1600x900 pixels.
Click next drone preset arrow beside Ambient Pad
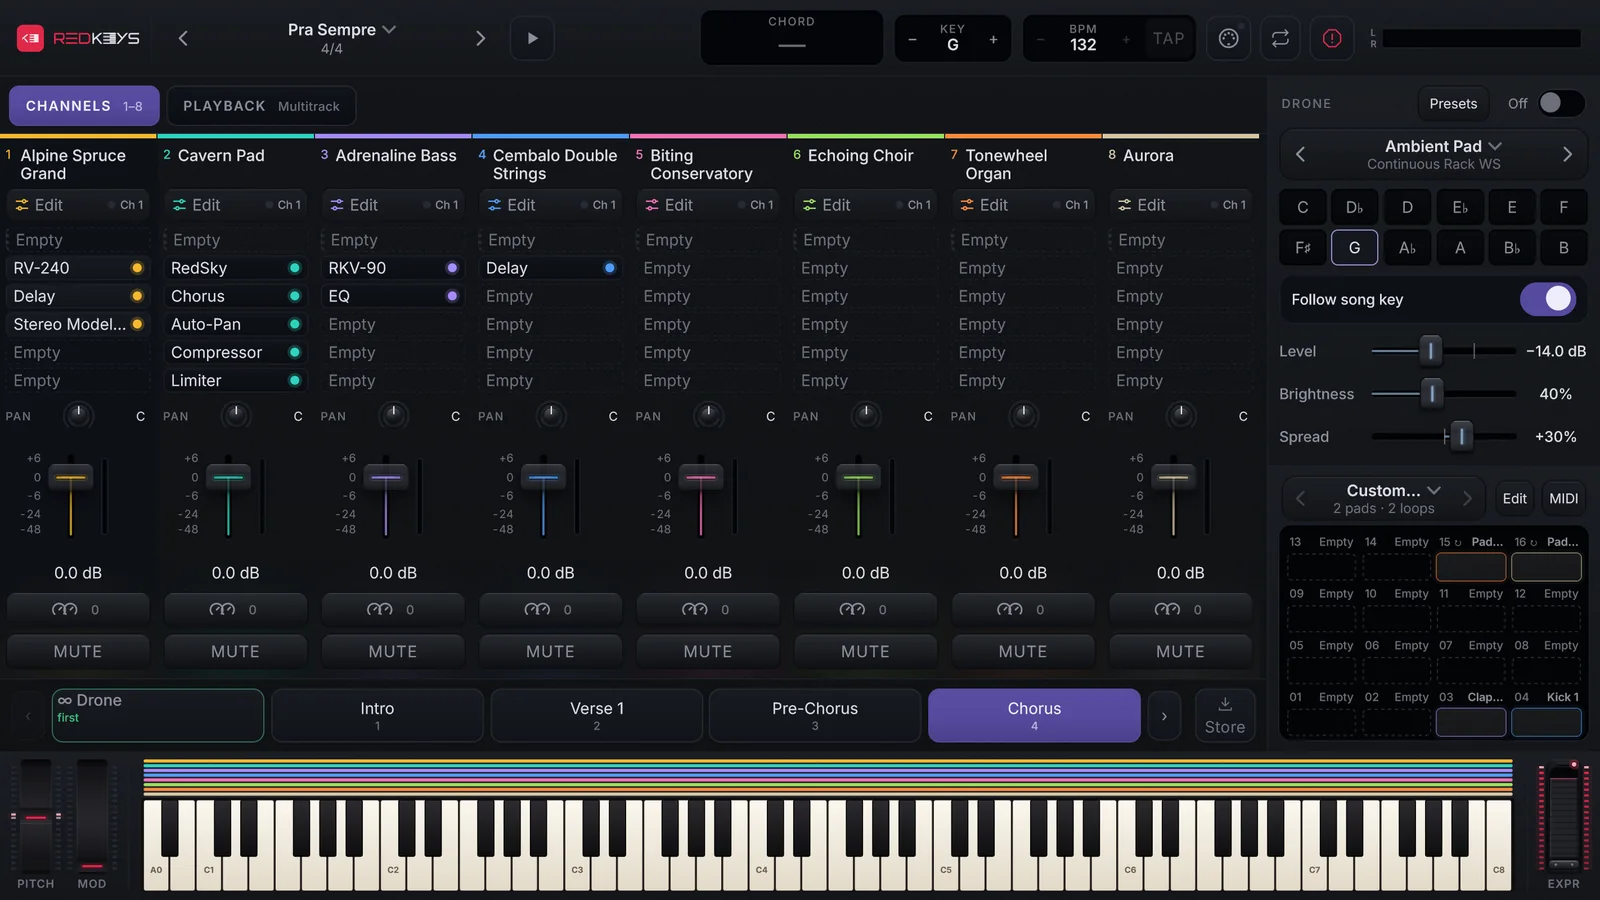[1567, 154]
